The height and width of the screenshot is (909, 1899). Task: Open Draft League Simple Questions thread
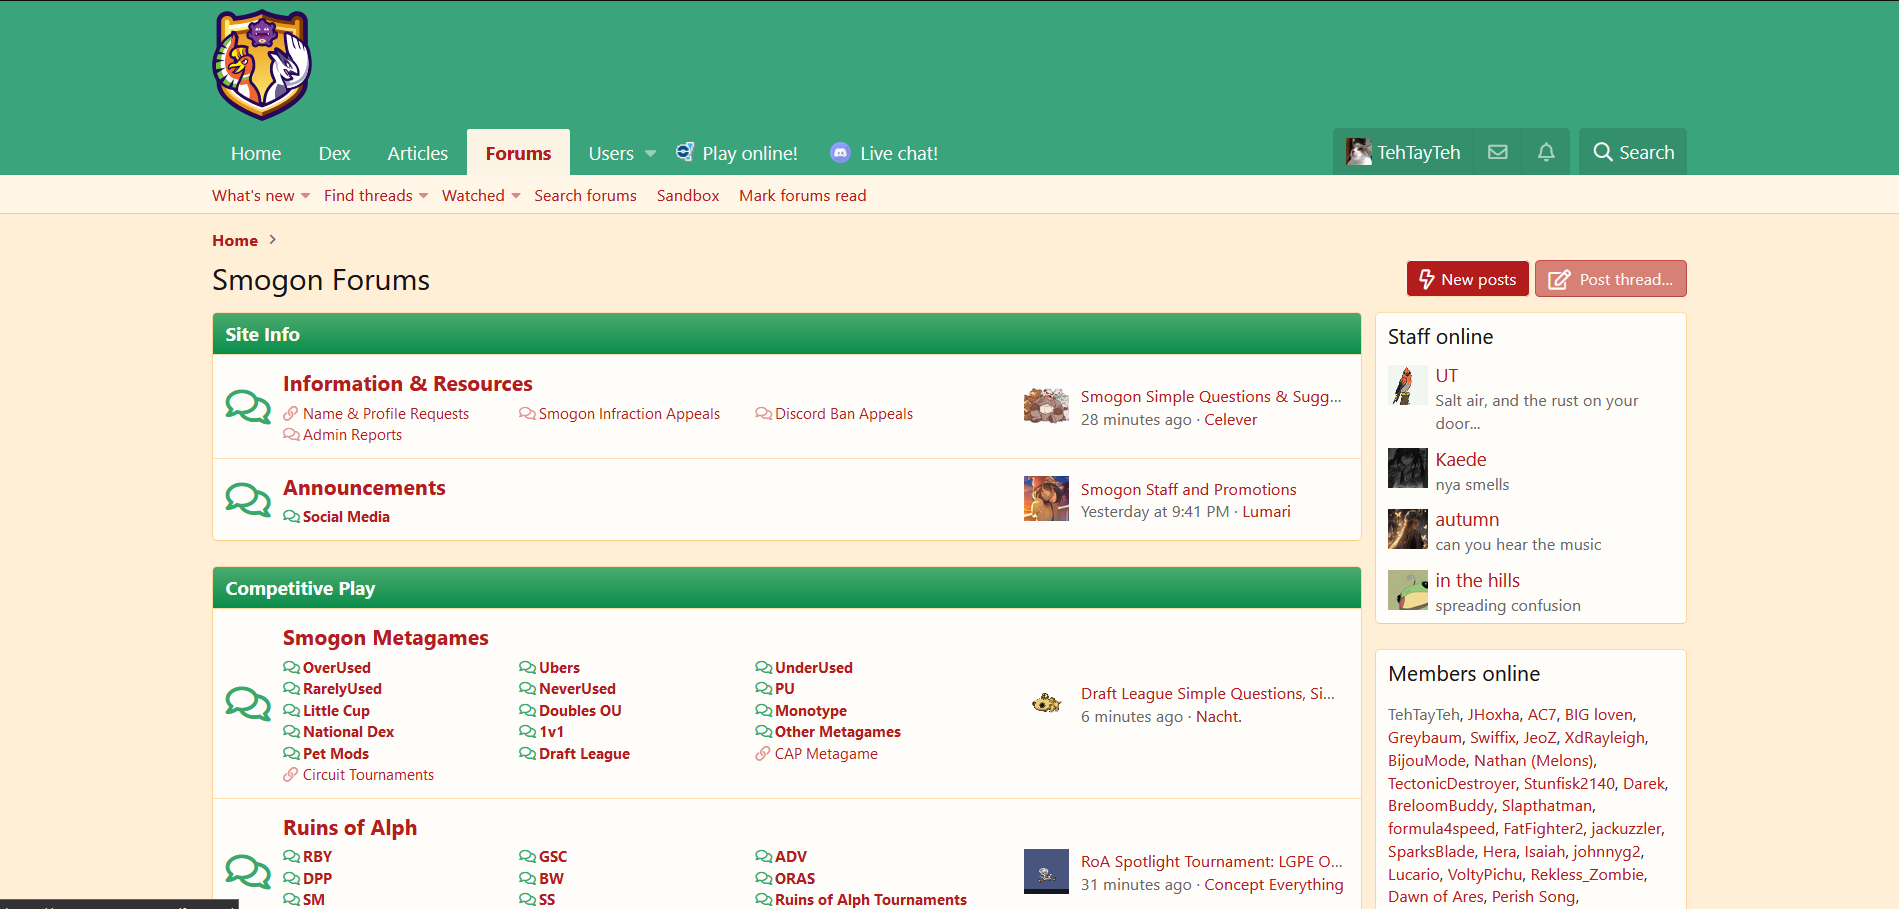click(1207, 694)
